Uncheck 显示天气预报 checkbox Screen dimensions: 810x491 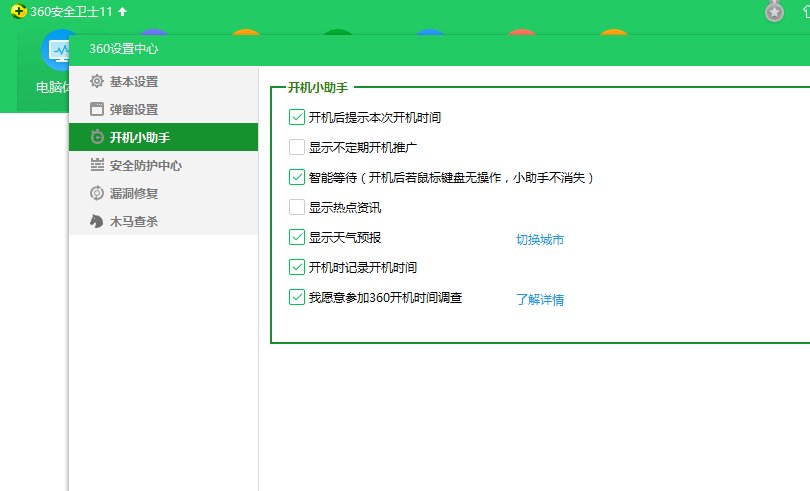point(297,237)
